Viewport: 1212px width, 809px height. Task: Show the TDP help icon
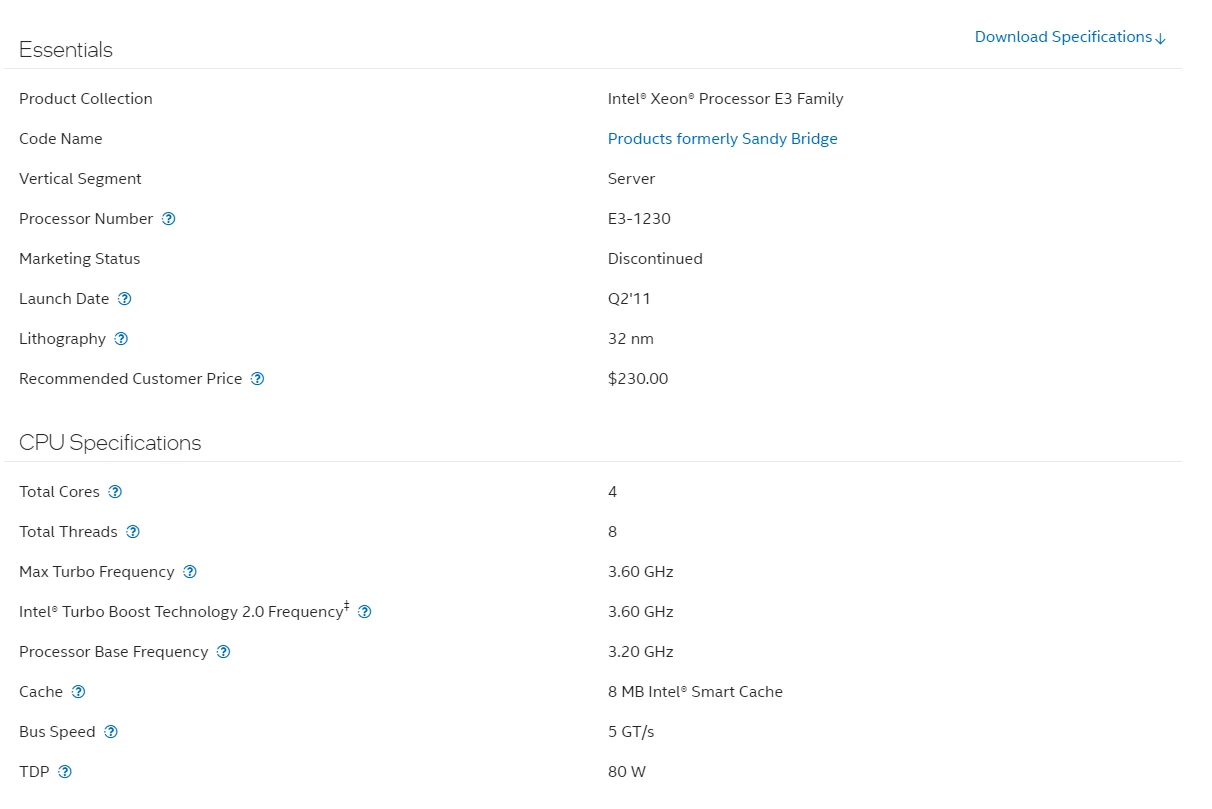[65, 772]
